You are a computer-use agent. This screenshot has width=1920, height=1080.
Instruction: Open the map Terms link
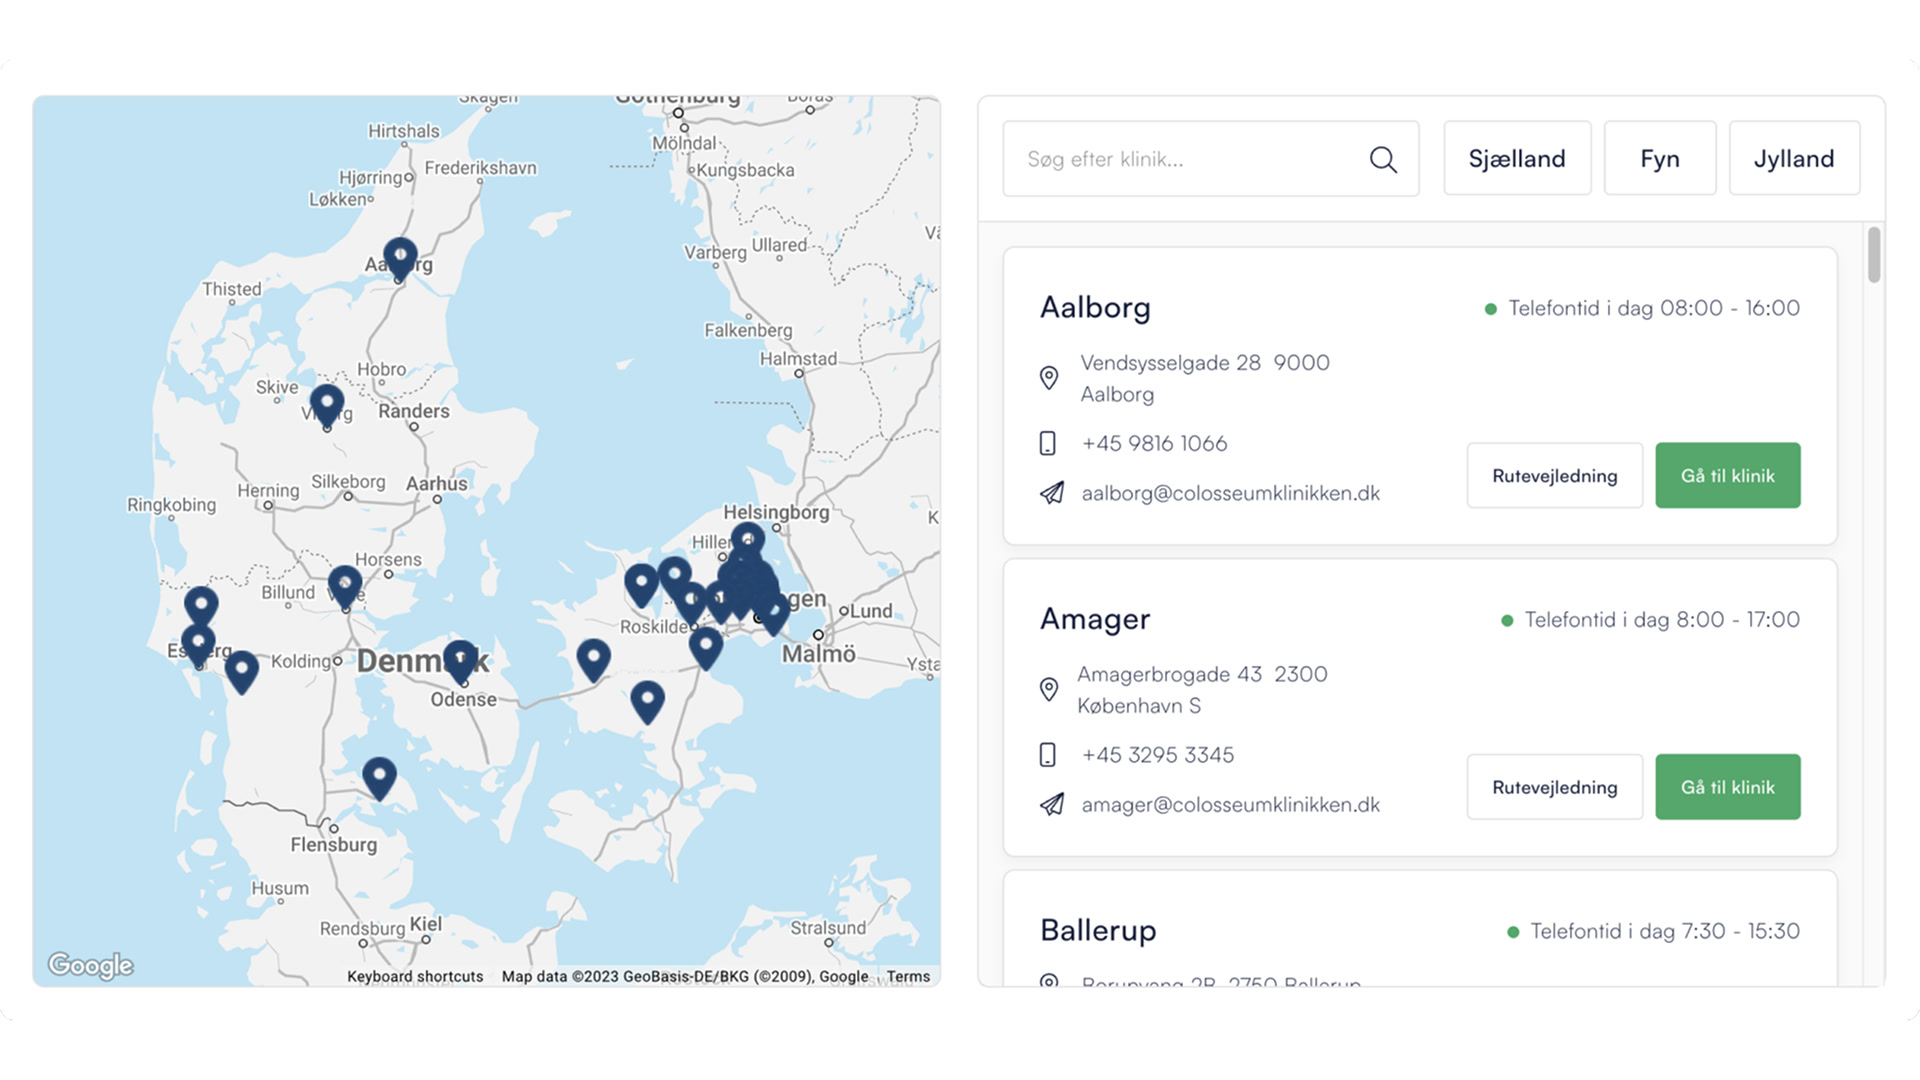[x=908, y=977]
